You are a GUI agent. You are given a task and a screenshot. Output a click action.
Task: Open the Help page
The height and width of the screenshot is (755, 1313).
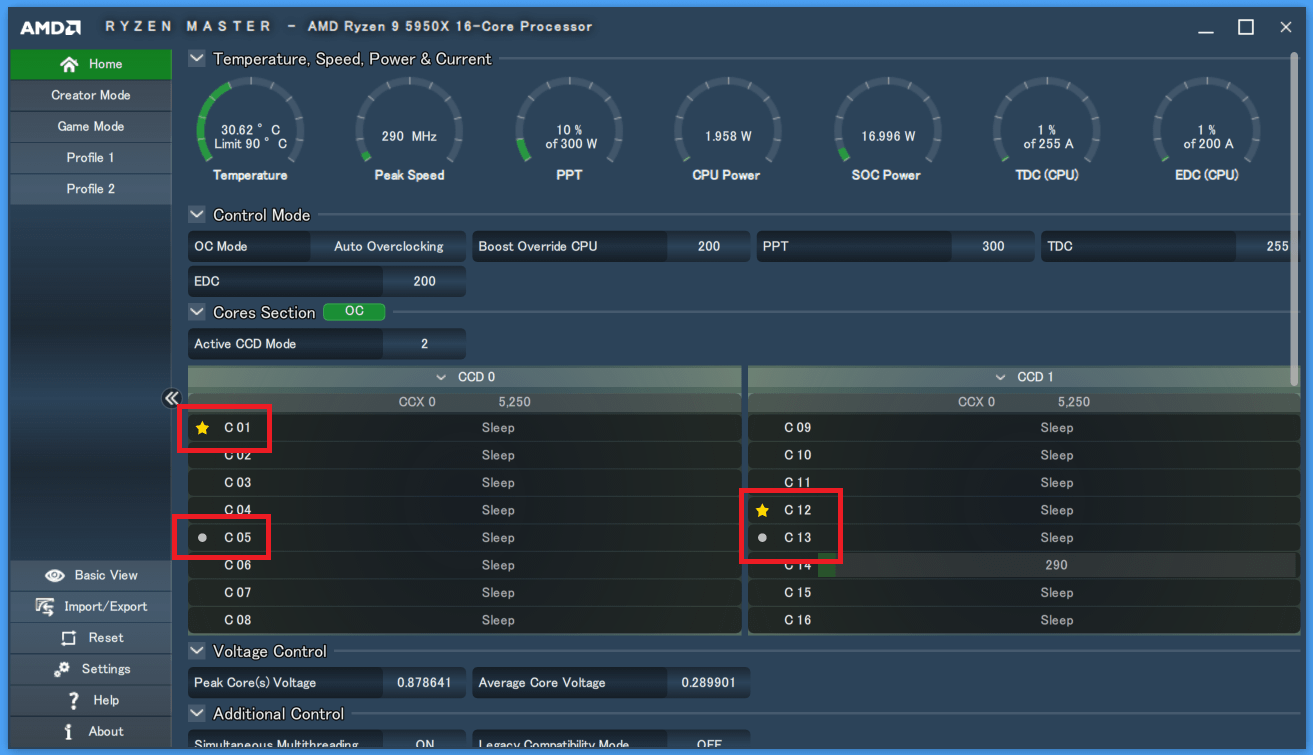[91, 700]
